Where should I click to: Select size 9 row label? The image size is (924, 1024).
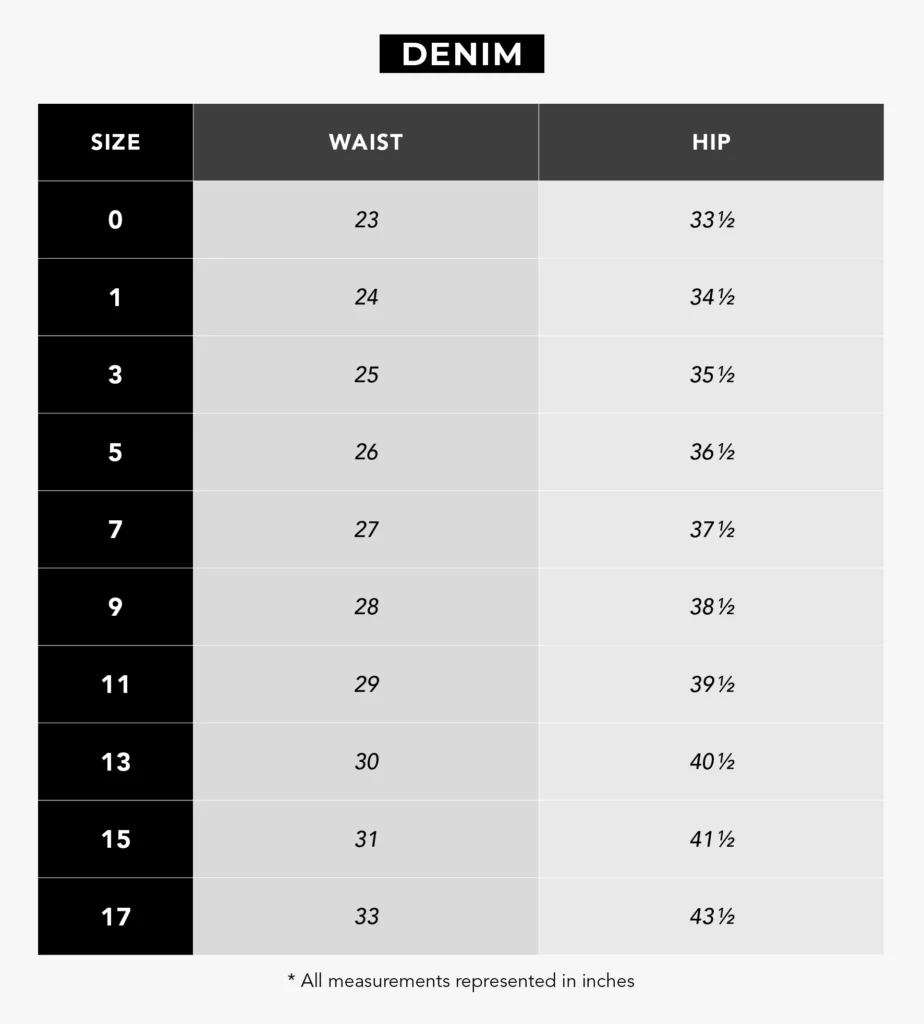click(115, 607)
